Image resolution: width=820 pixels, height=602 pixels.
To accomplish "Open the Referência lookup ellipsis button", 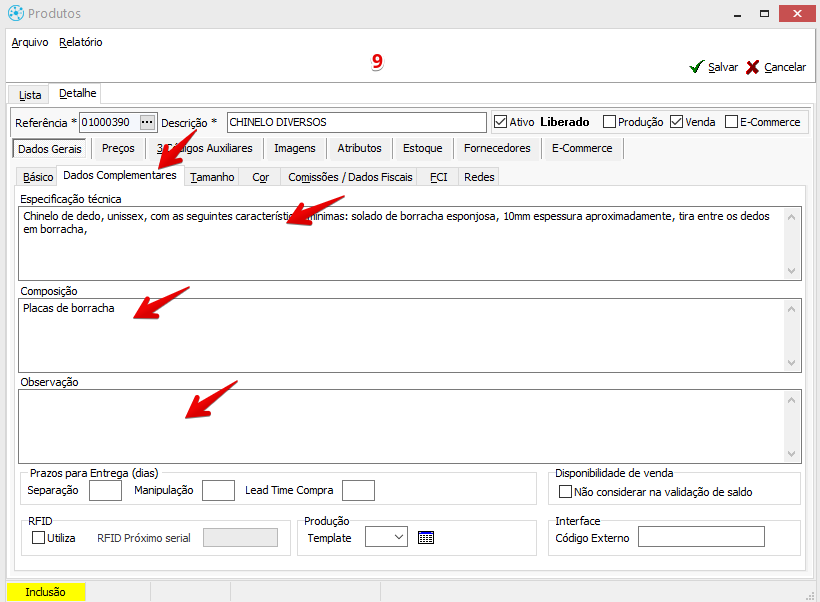I will (x=148, y=122).
